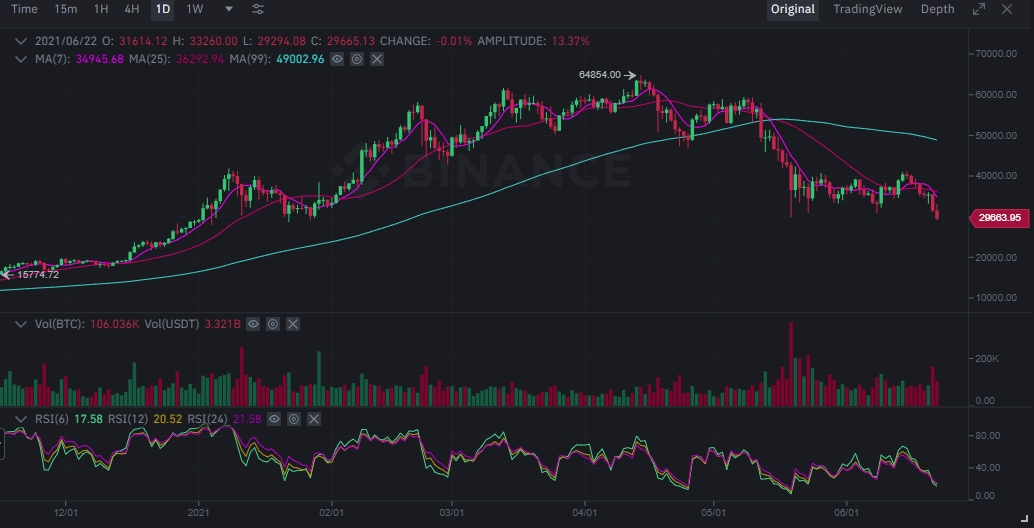Click the current price label 29663.95
The width and height of the screenshot is (1034, 528).
998,217
